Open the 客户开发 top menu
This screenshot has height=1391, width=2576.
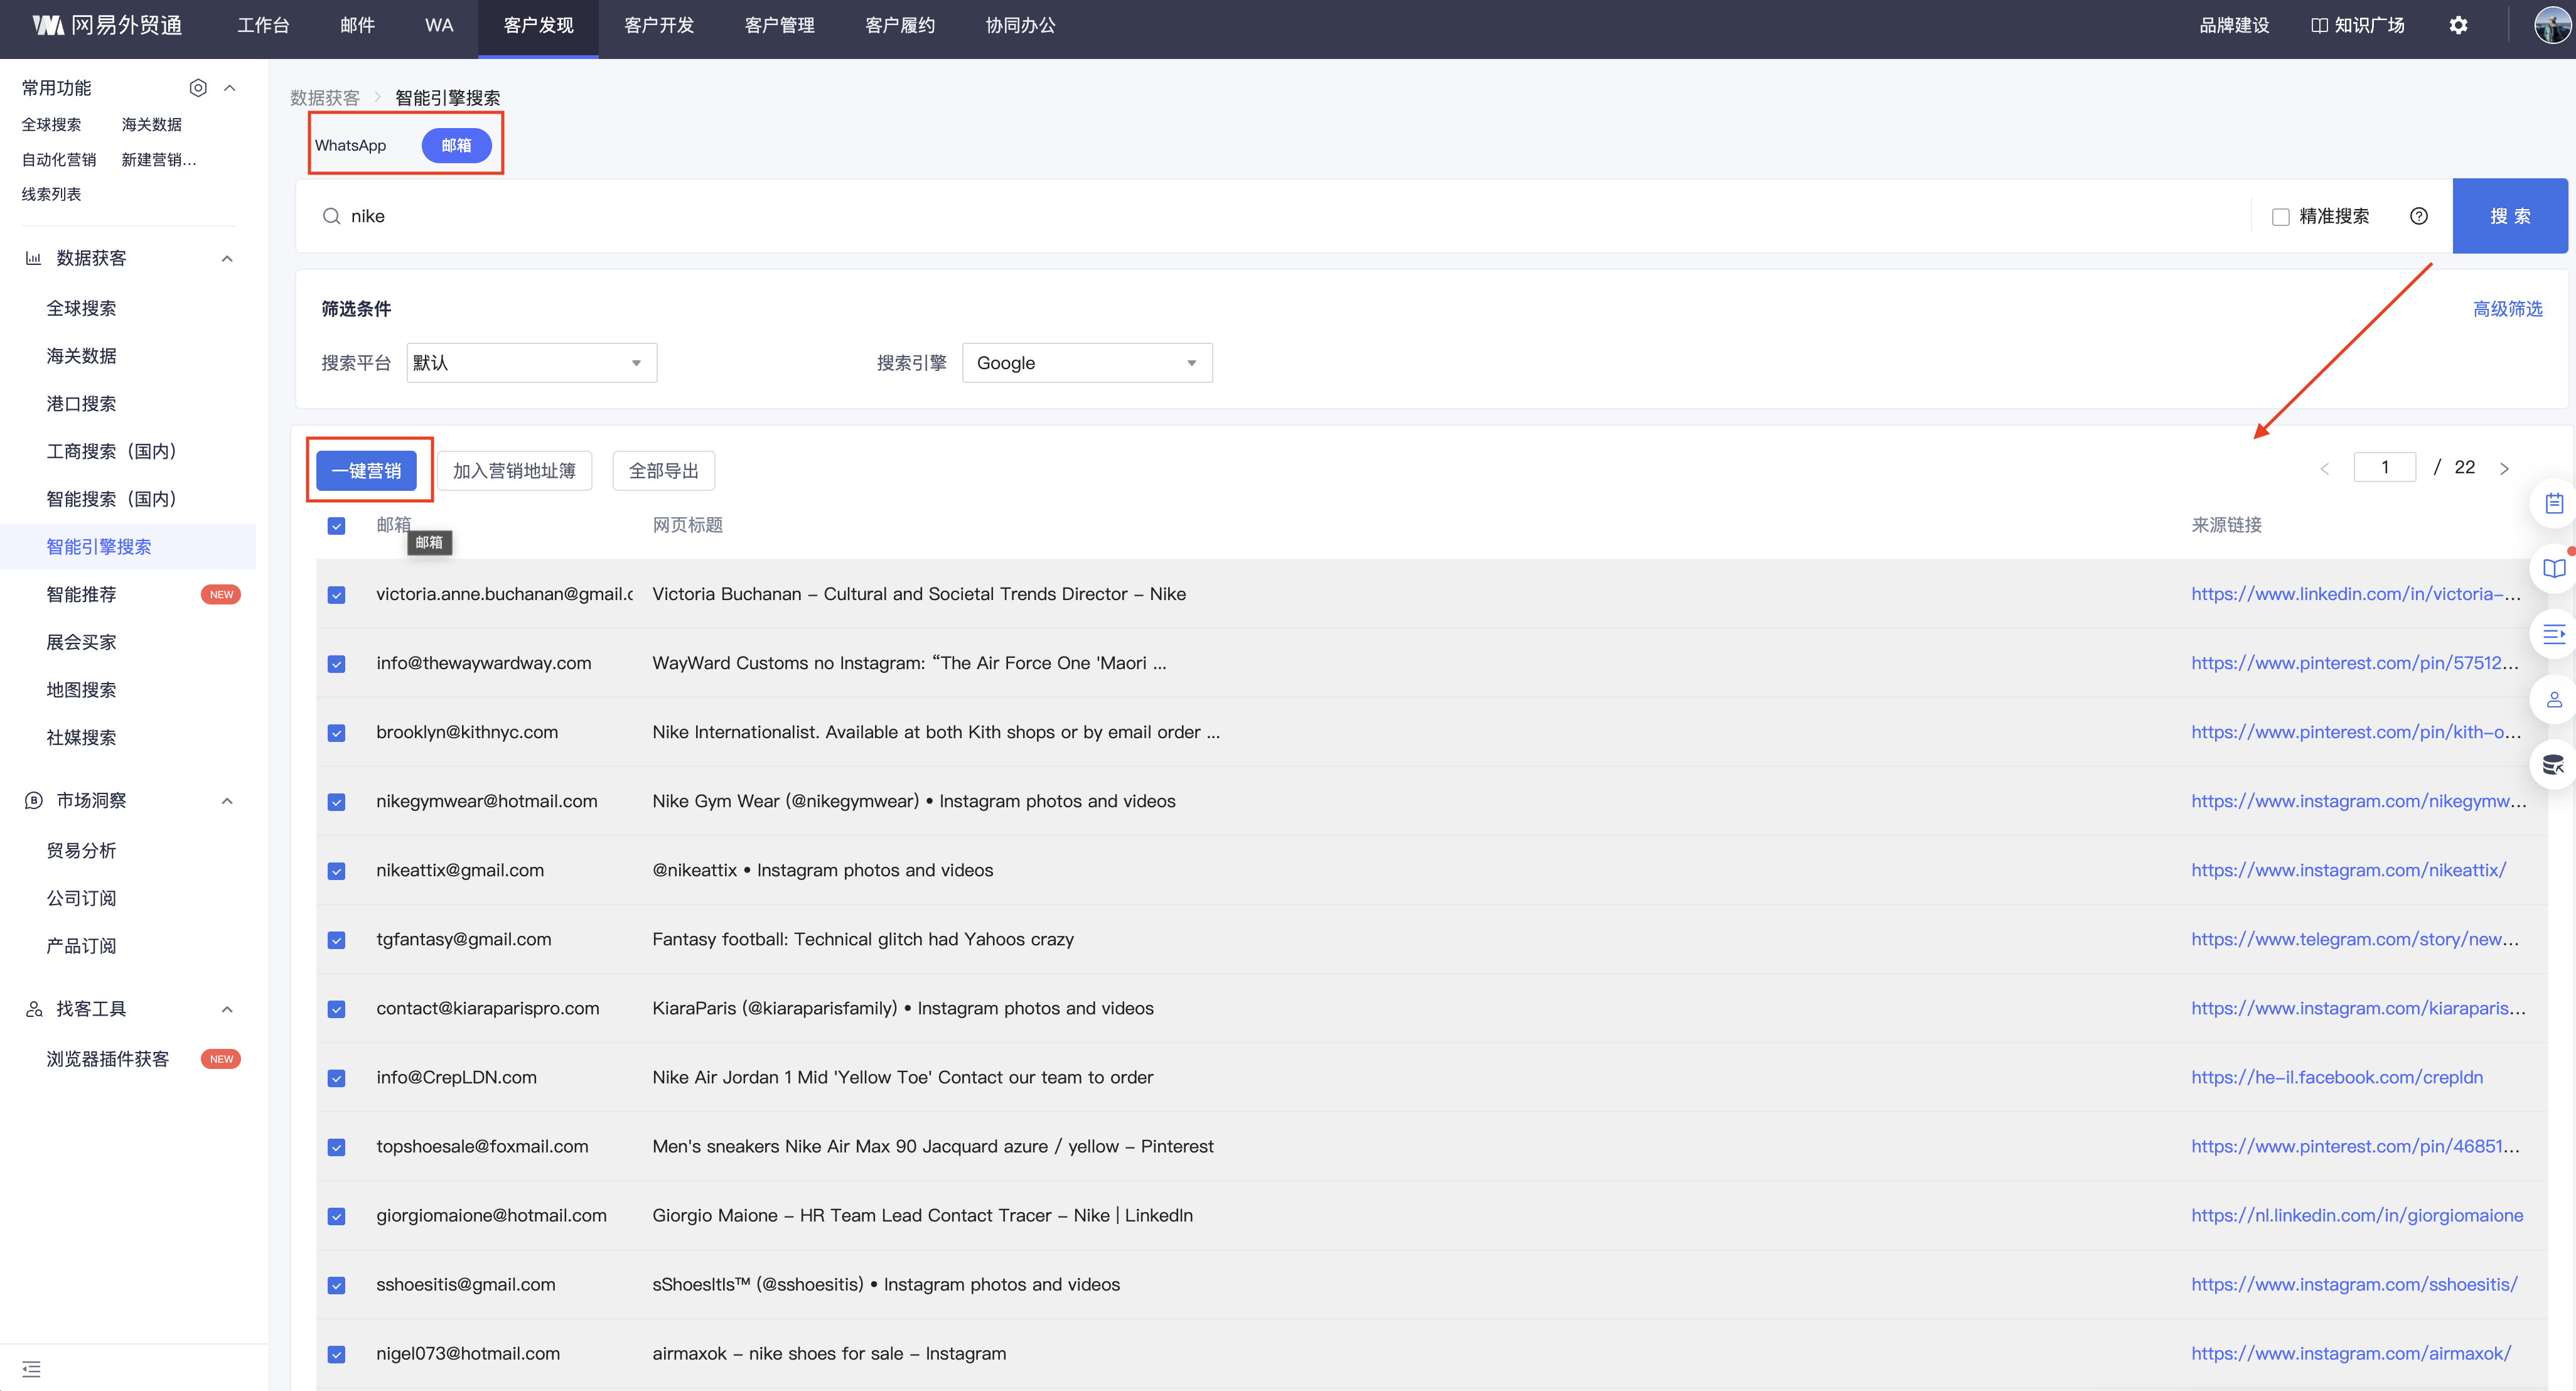(x=658, y=26)
